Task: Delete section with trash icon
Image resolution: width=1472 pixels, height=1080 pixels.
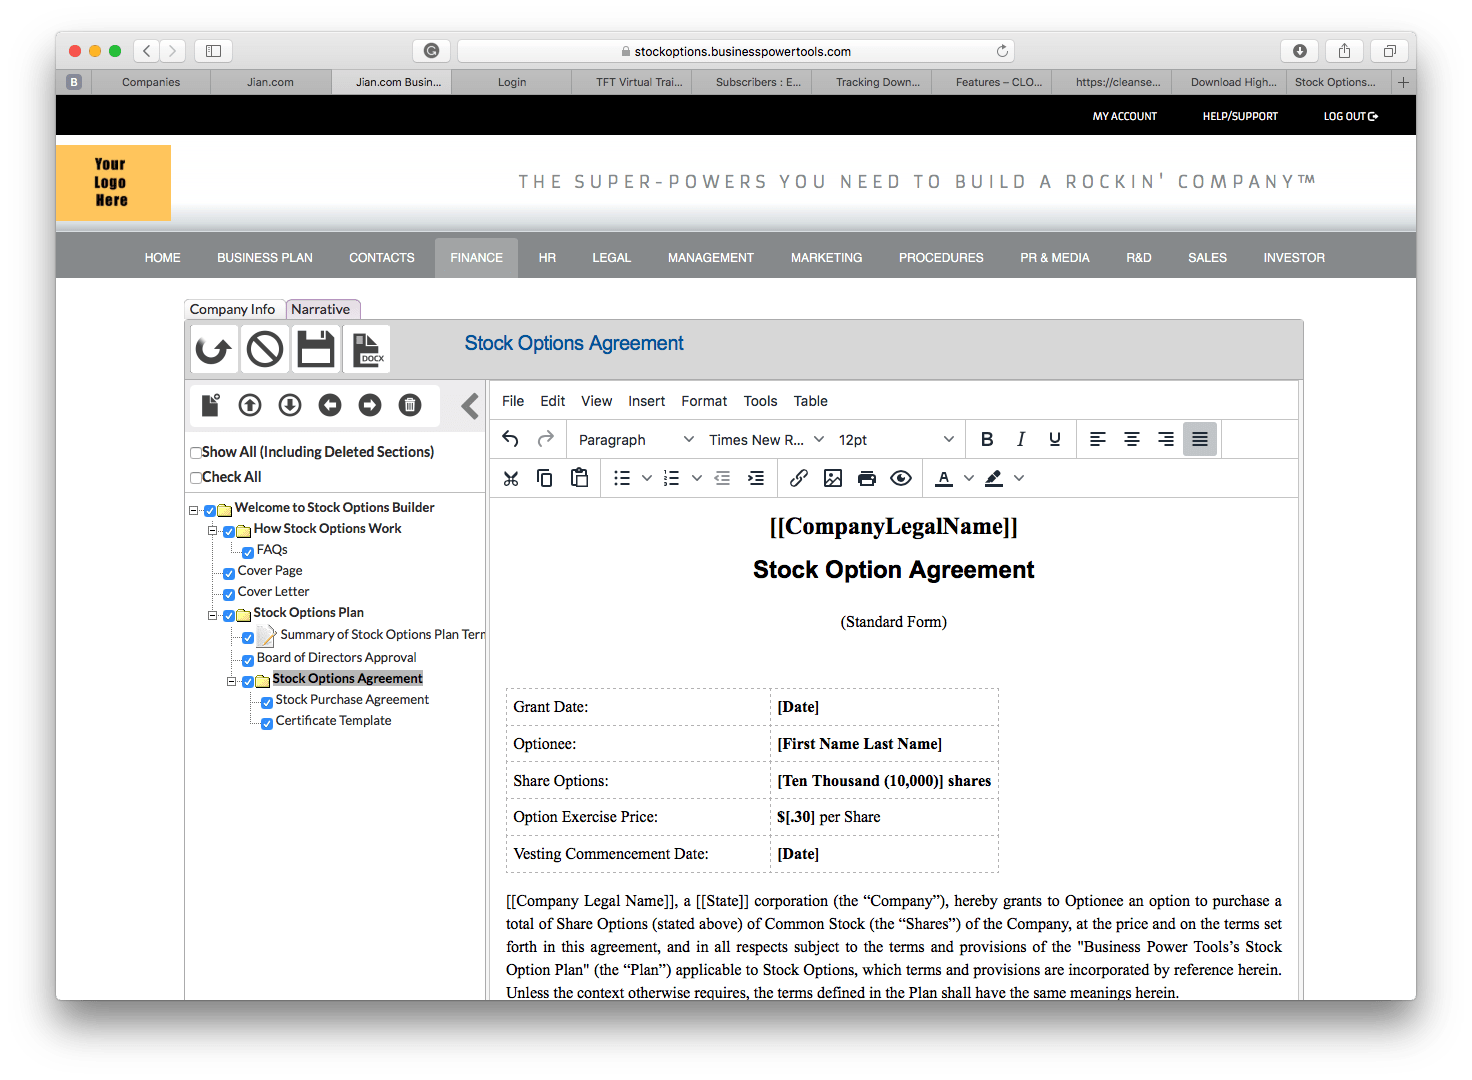Action: [410, 405]
